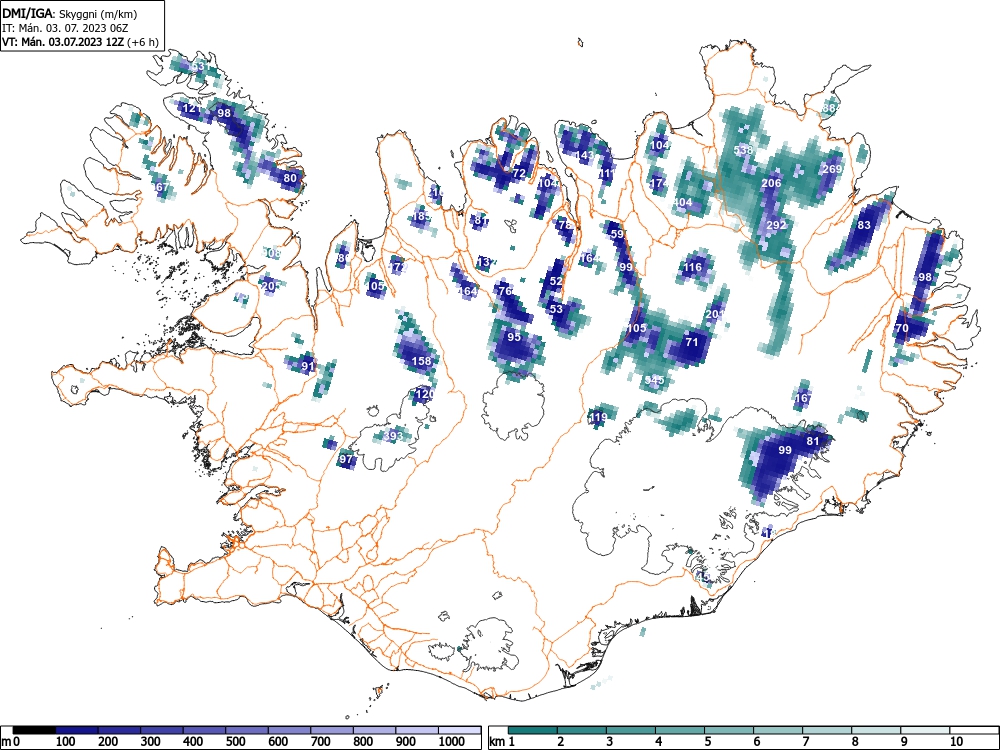
Task: Click the visibility value 76 on the map
Action: pyautogui.click(x=506, y=291)
